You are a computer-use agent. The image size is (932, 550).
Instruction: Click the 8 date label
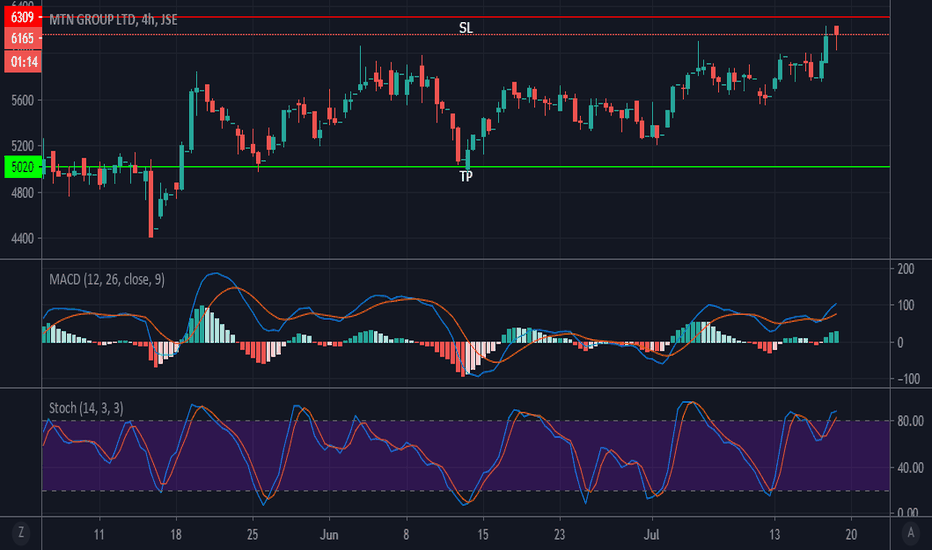406,535
